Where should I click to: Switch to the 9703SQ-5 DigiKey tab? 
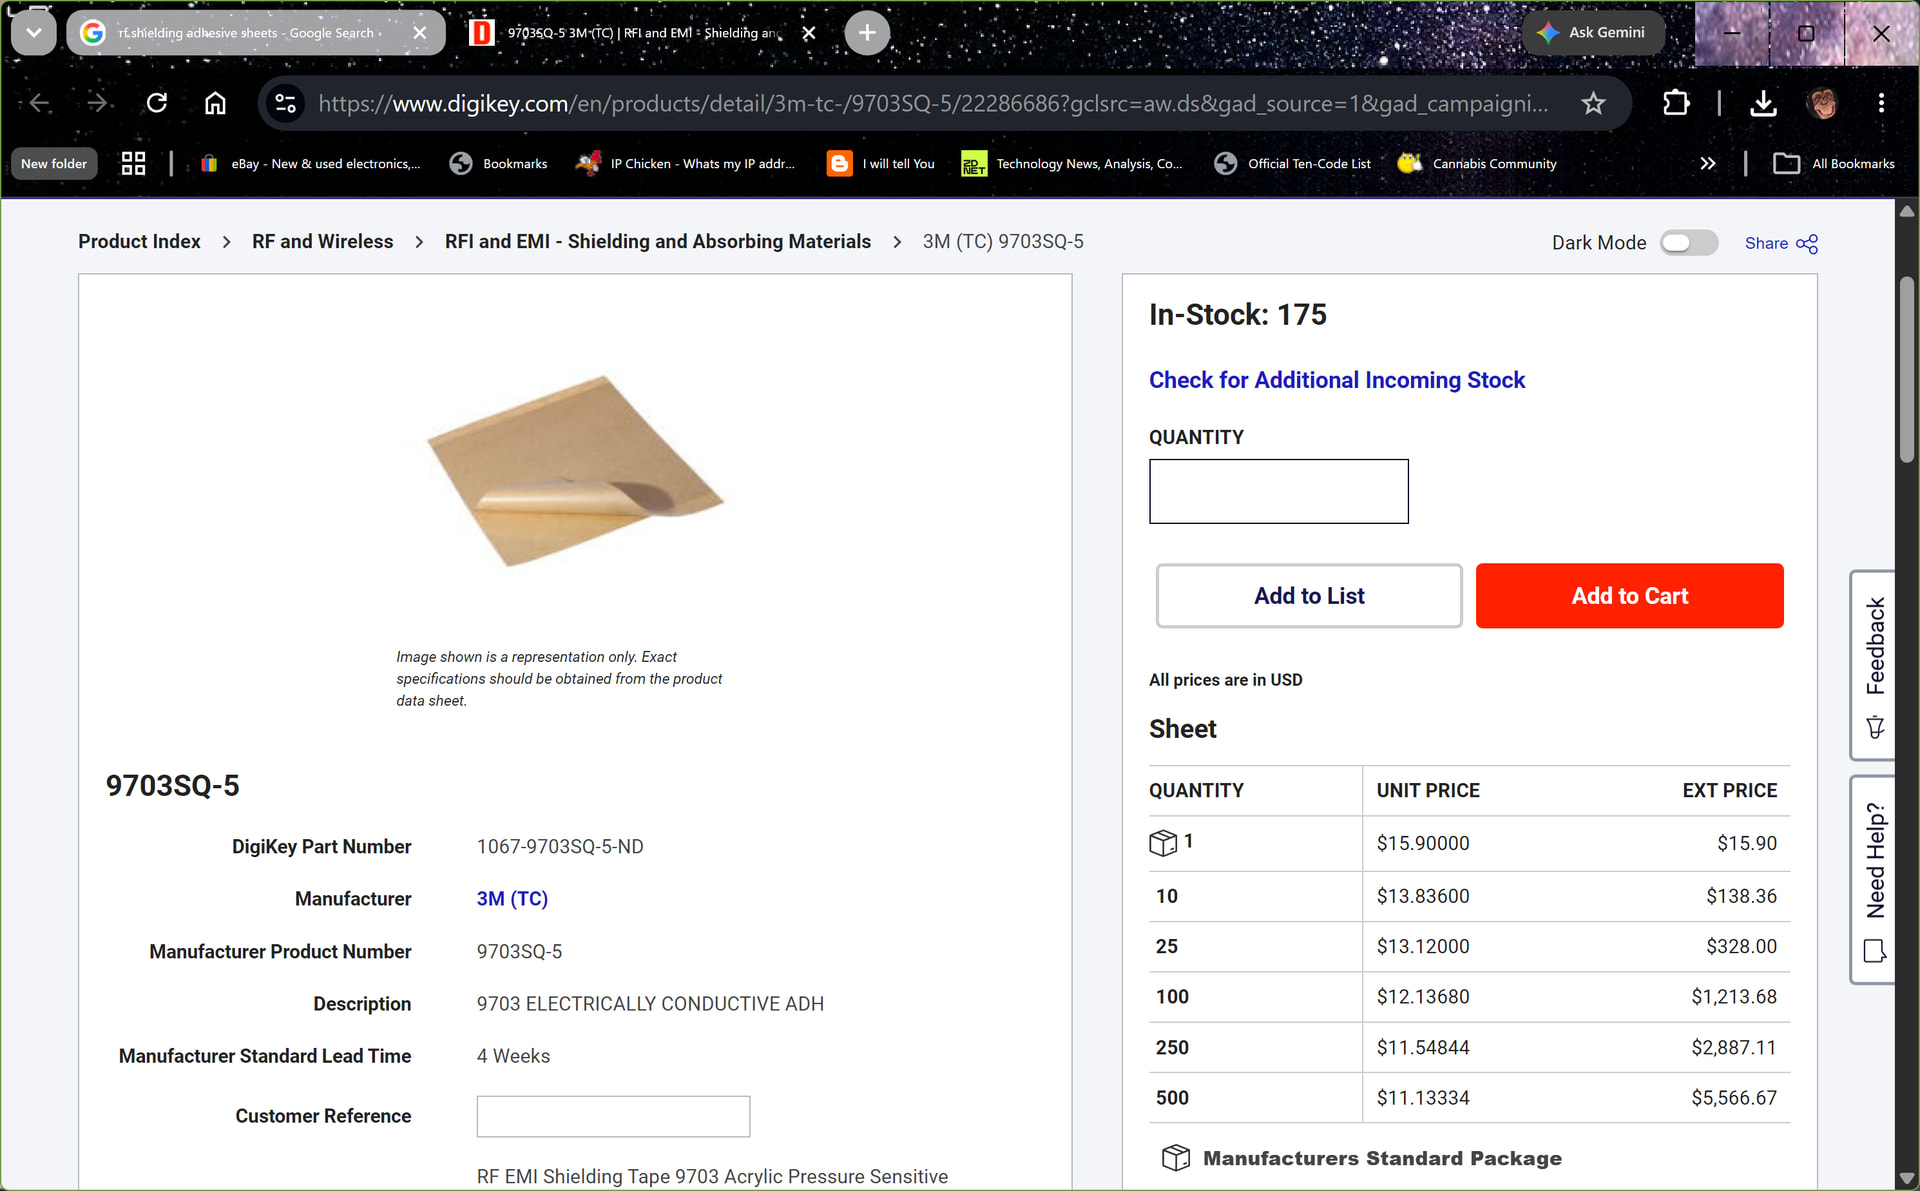click(x=646, y=33)
